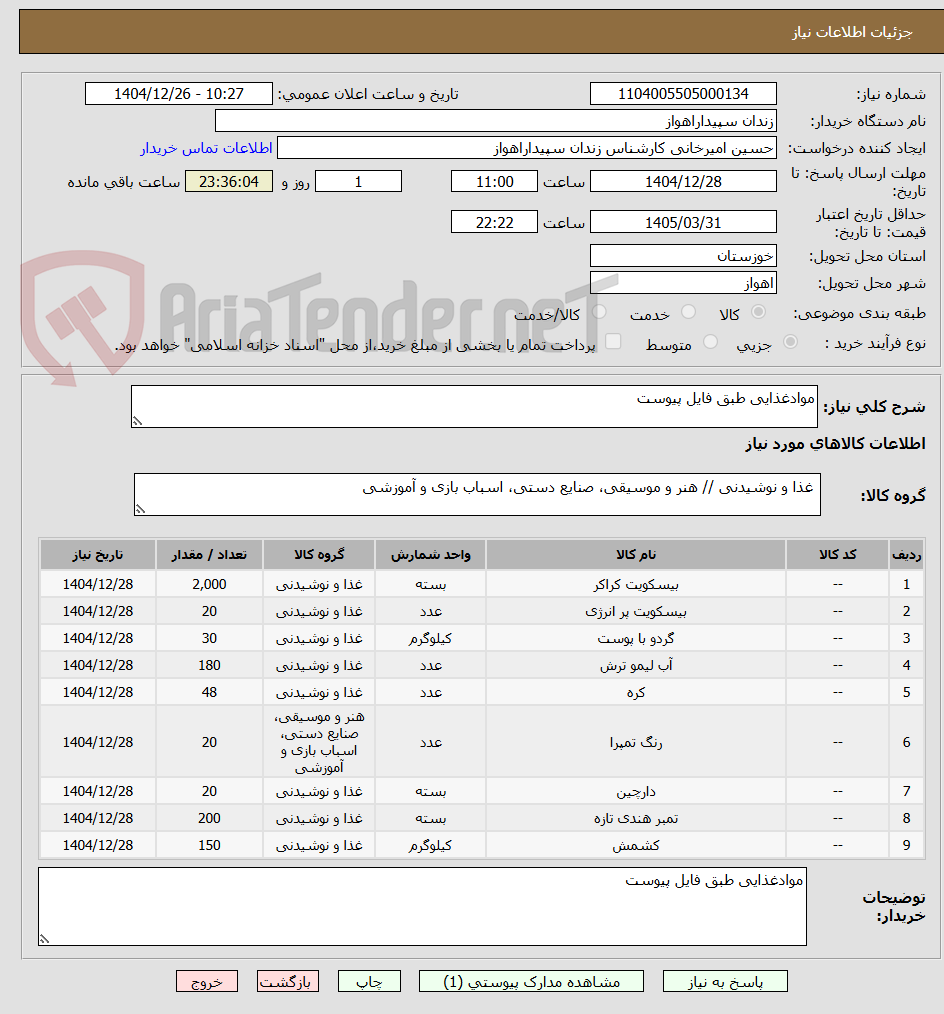
Task: Click the art and music group cell in row 6
Action: 319,742
